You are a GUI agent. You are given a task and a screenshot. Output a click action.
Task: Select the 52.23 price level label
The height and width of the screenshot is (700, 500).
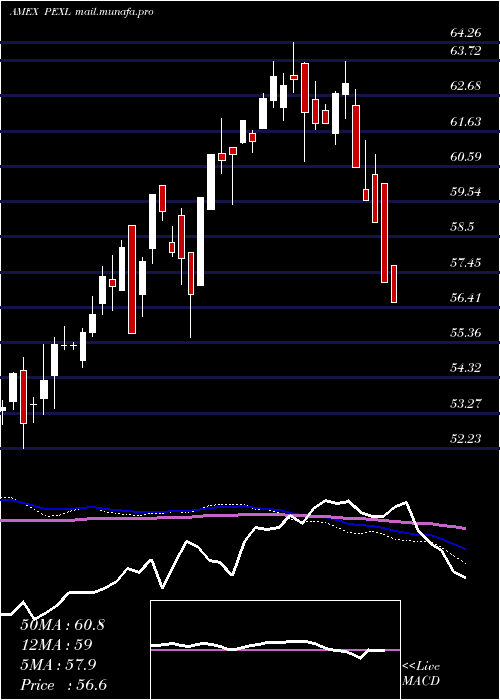(466, 439)
